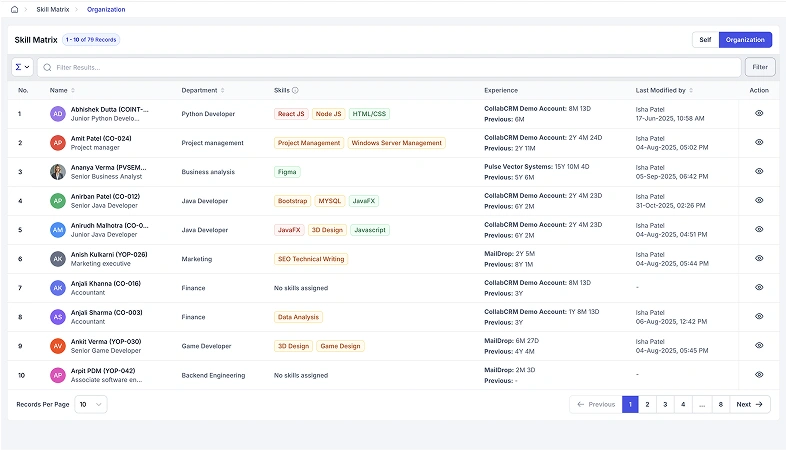Click the Skills column info icon
The image size is (786, 450).
coord(295,90)
